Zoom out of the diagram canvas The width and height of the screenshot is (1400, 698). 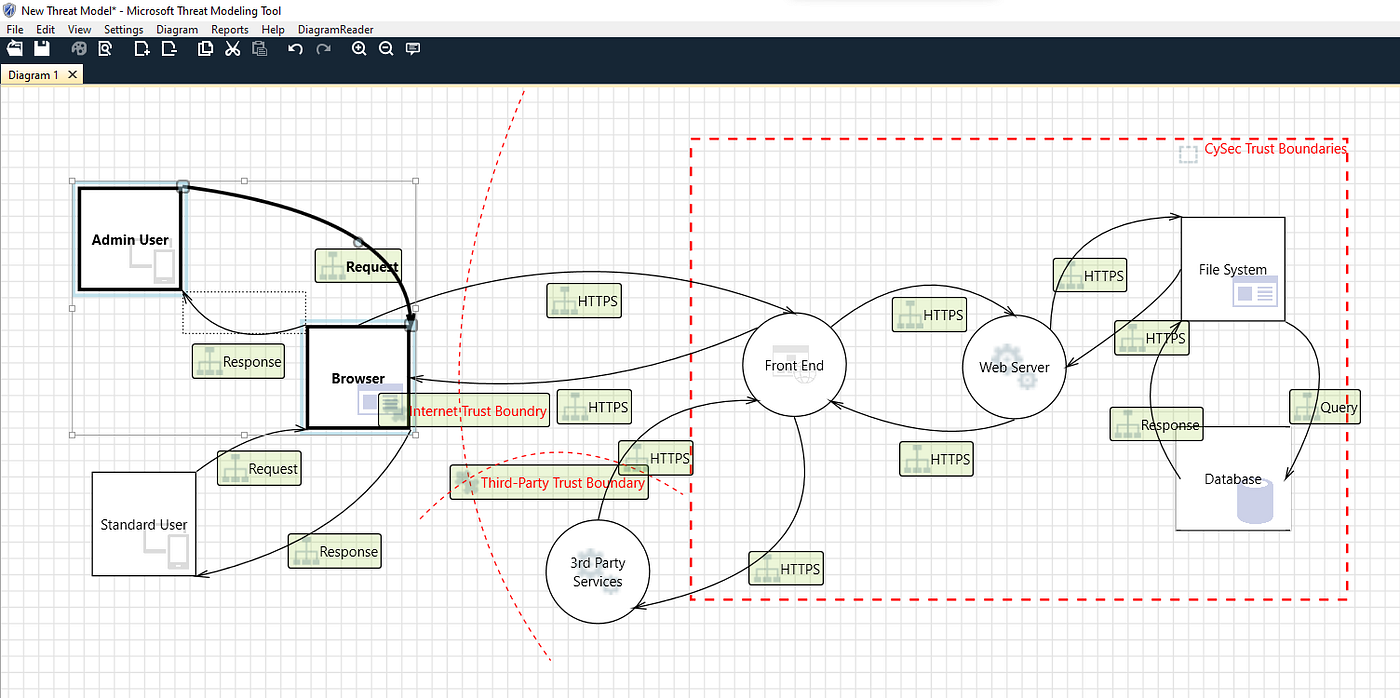[x=386, y=47]
